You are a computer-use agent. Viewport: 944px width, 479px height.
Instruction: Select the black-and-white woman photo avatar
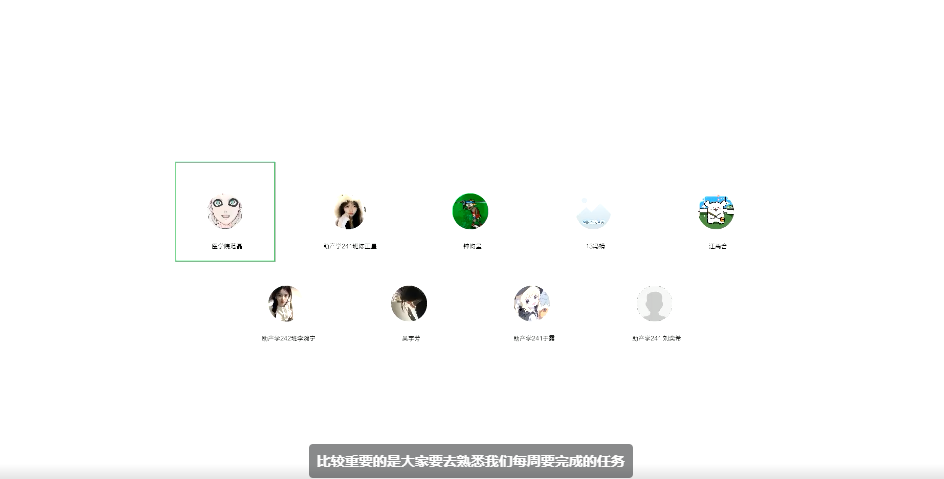[x=286, y=303]
